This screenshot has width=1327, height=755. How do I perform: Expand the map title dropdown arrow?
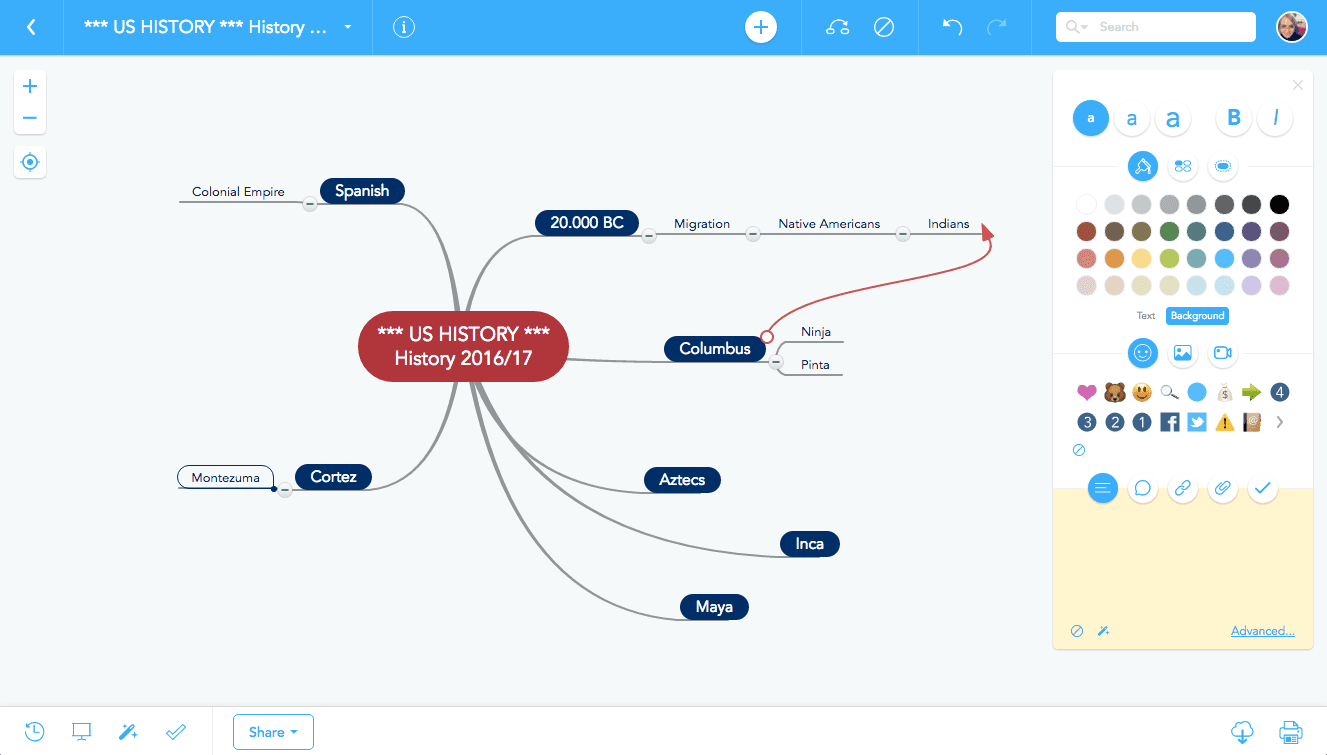point(348,27)
